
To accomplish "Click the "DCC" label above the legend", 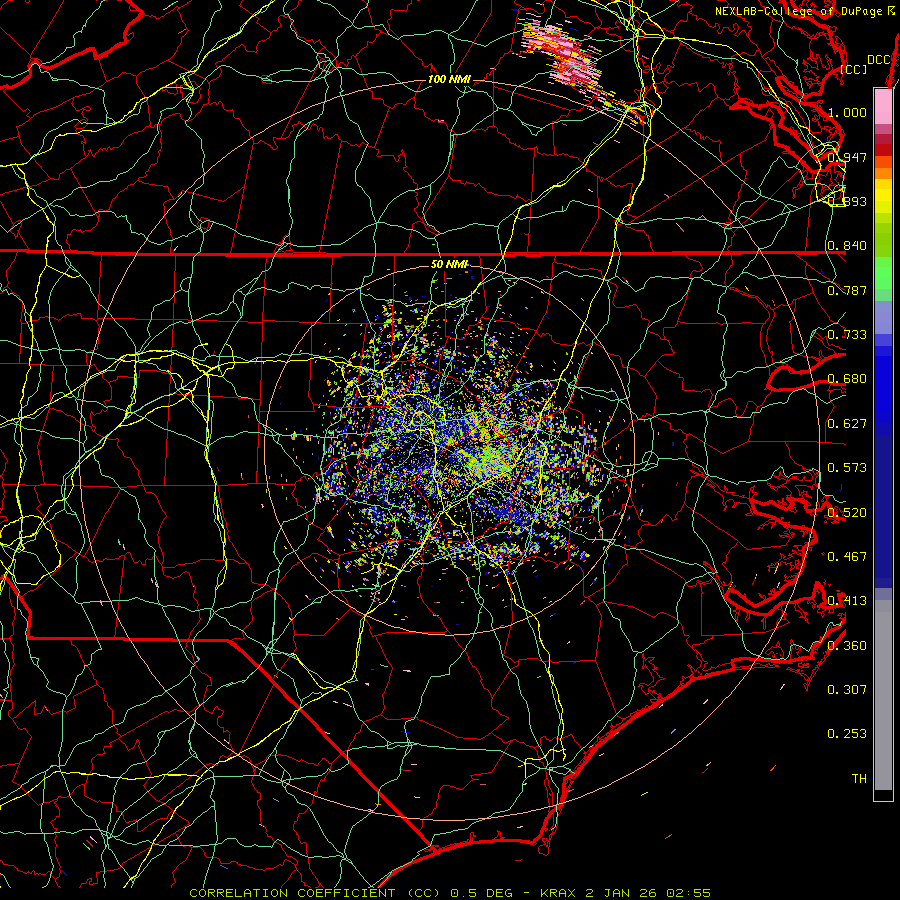I will click(879, 60).
